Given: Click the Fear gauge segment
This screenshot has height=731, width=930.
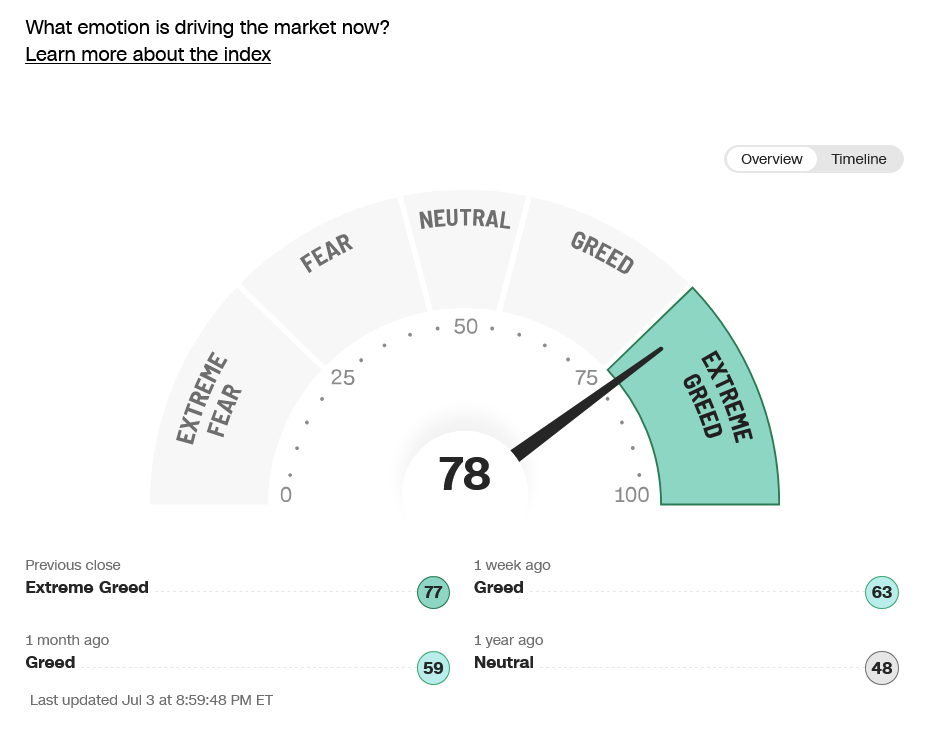Looking at the screenshot, I should 334,268.
